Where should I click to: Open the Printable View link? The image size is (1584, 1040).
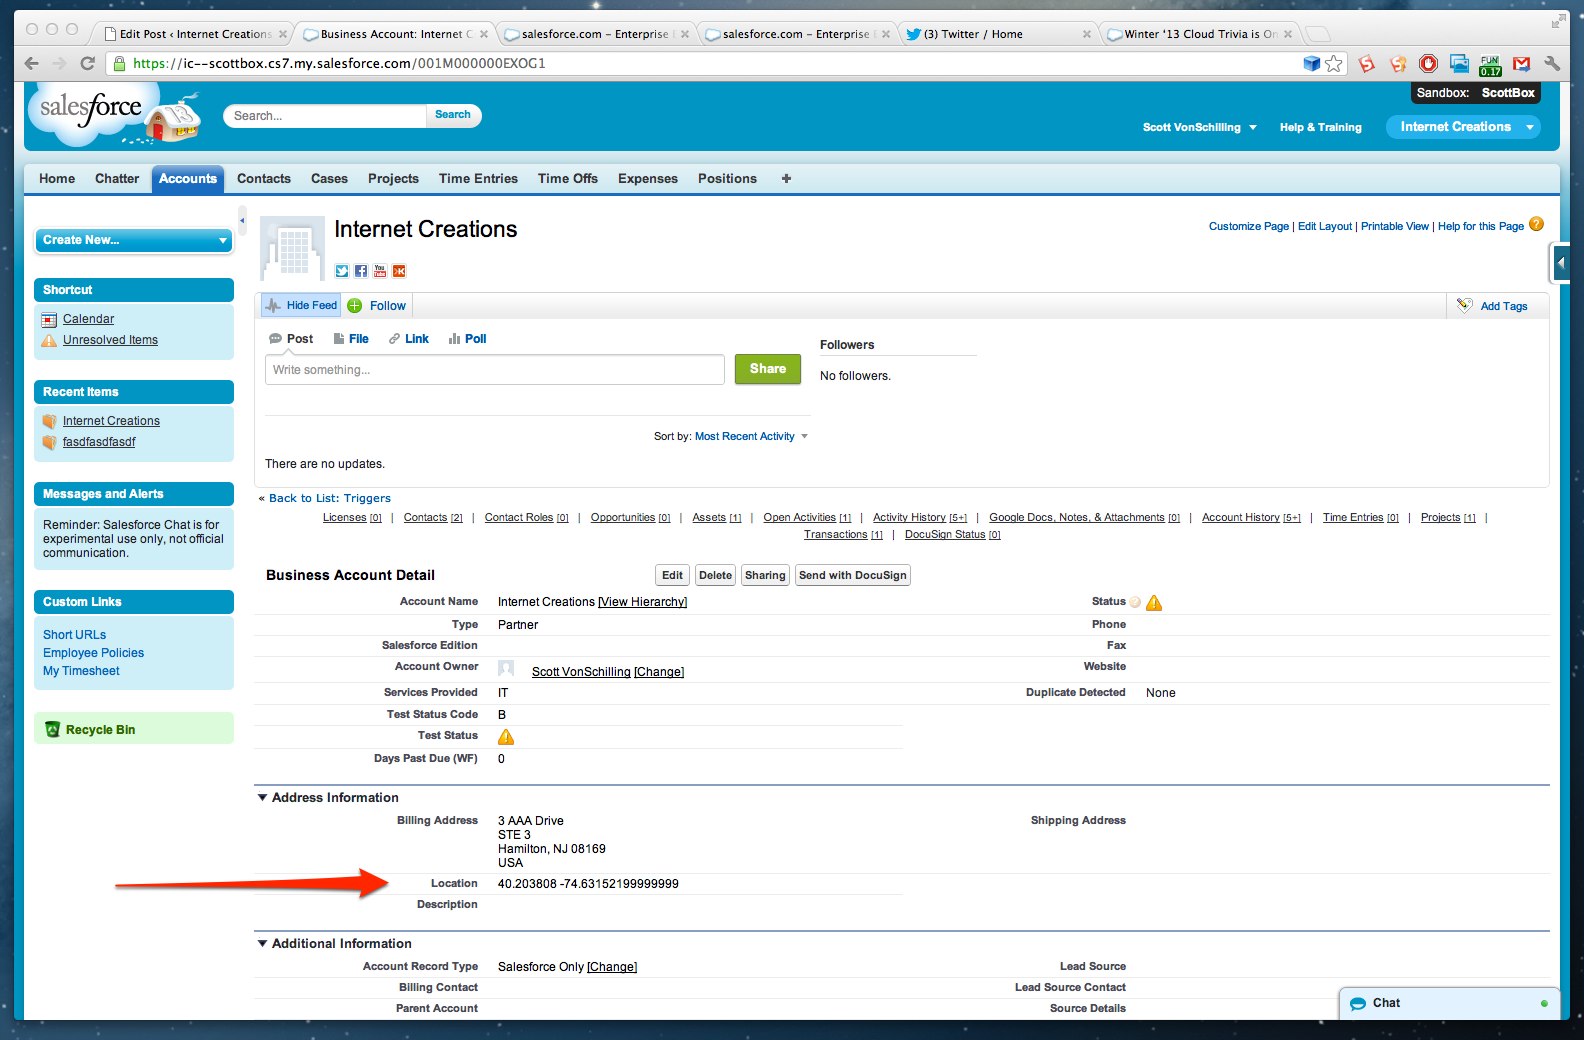point(1394,226)
